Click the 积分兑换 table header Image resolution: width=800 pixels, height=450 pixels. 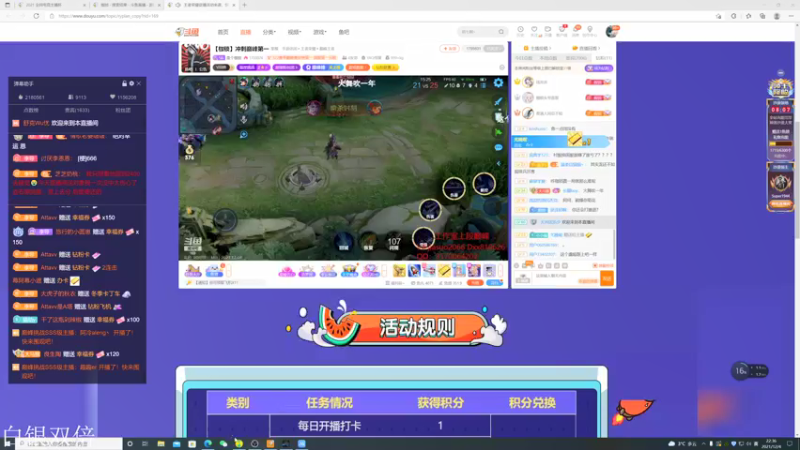pos(532,403)
